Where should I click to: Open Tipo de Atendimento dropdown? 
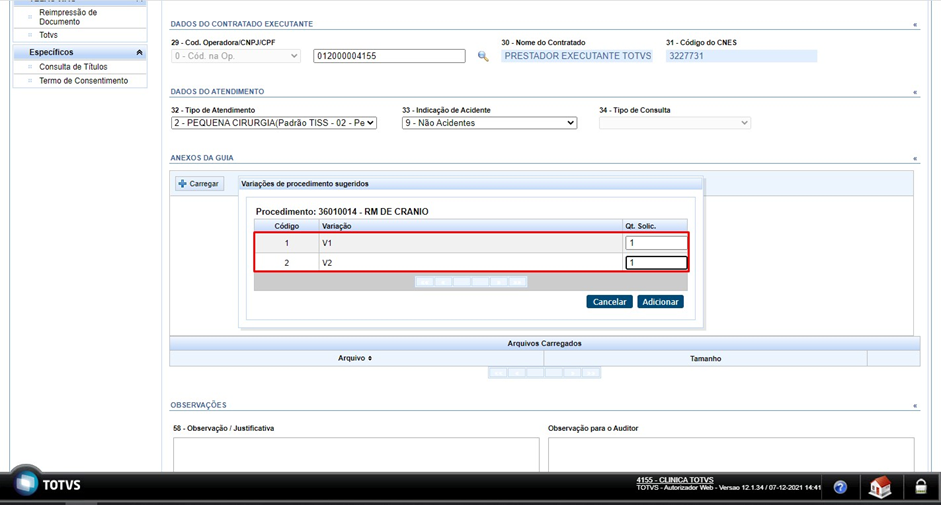pyautogui.click(x=274, y=123)
